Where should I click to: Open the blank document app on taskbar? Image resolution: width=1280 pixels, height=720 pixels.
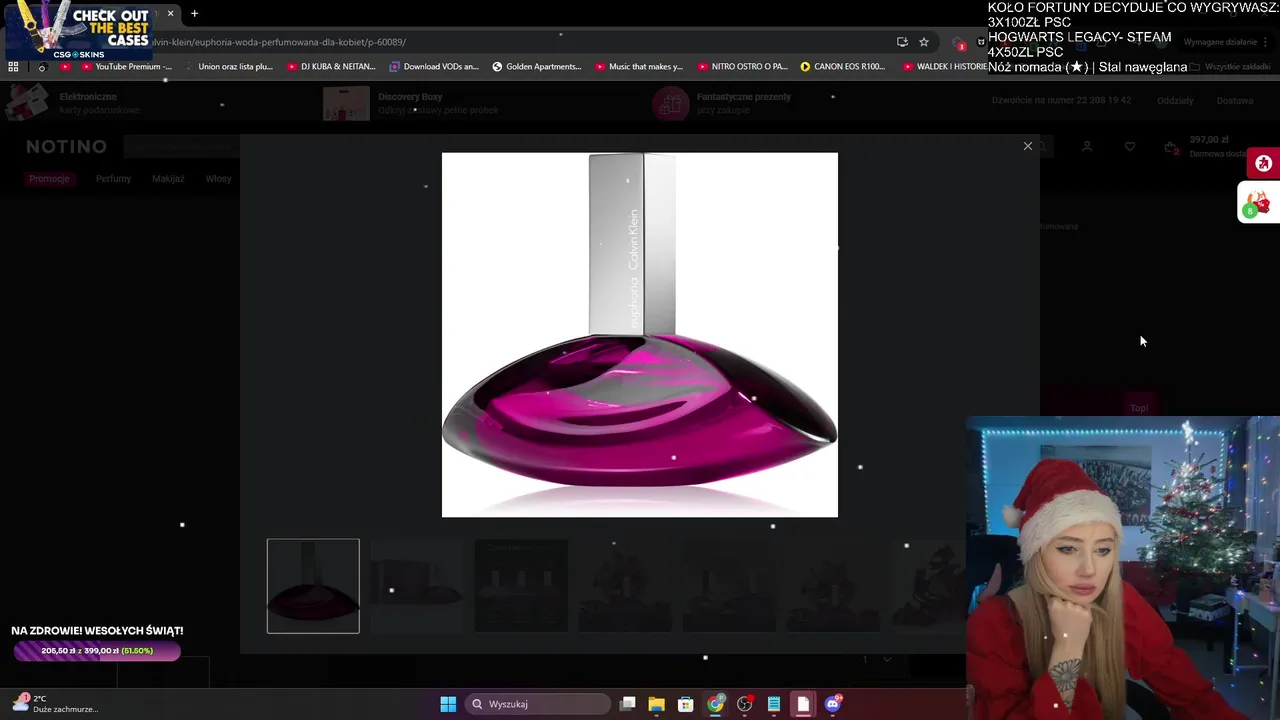pyautogui.click(x=803, y=704)
